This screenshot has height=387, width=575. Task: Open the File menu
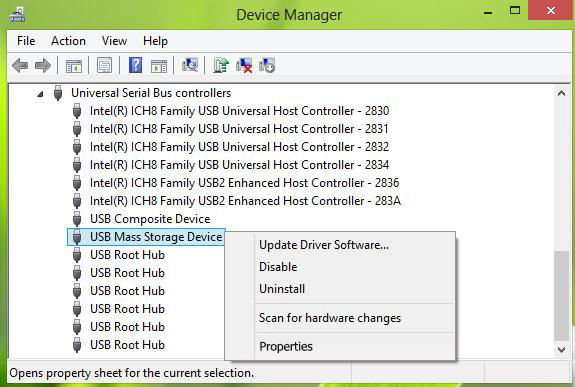point(26,41)
